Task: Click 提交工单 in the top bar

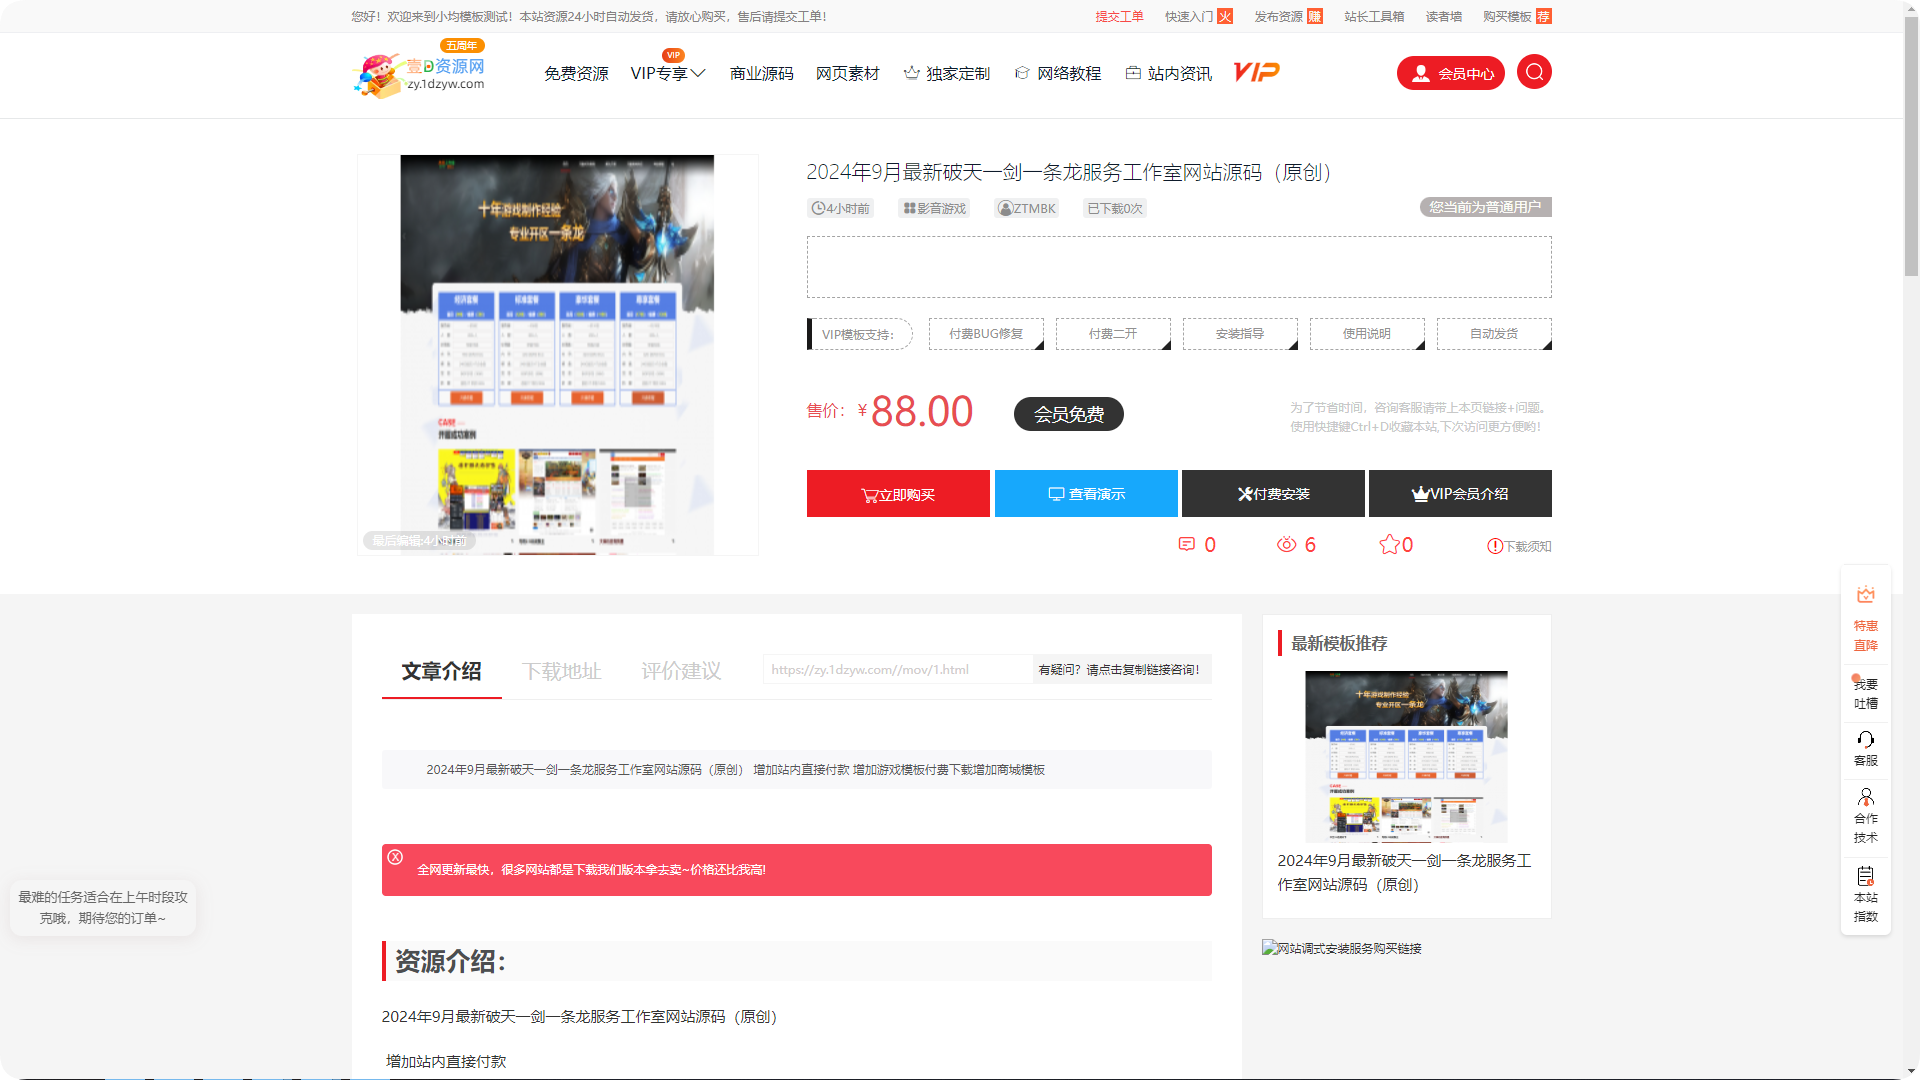Action: (x=1119, y=16)
